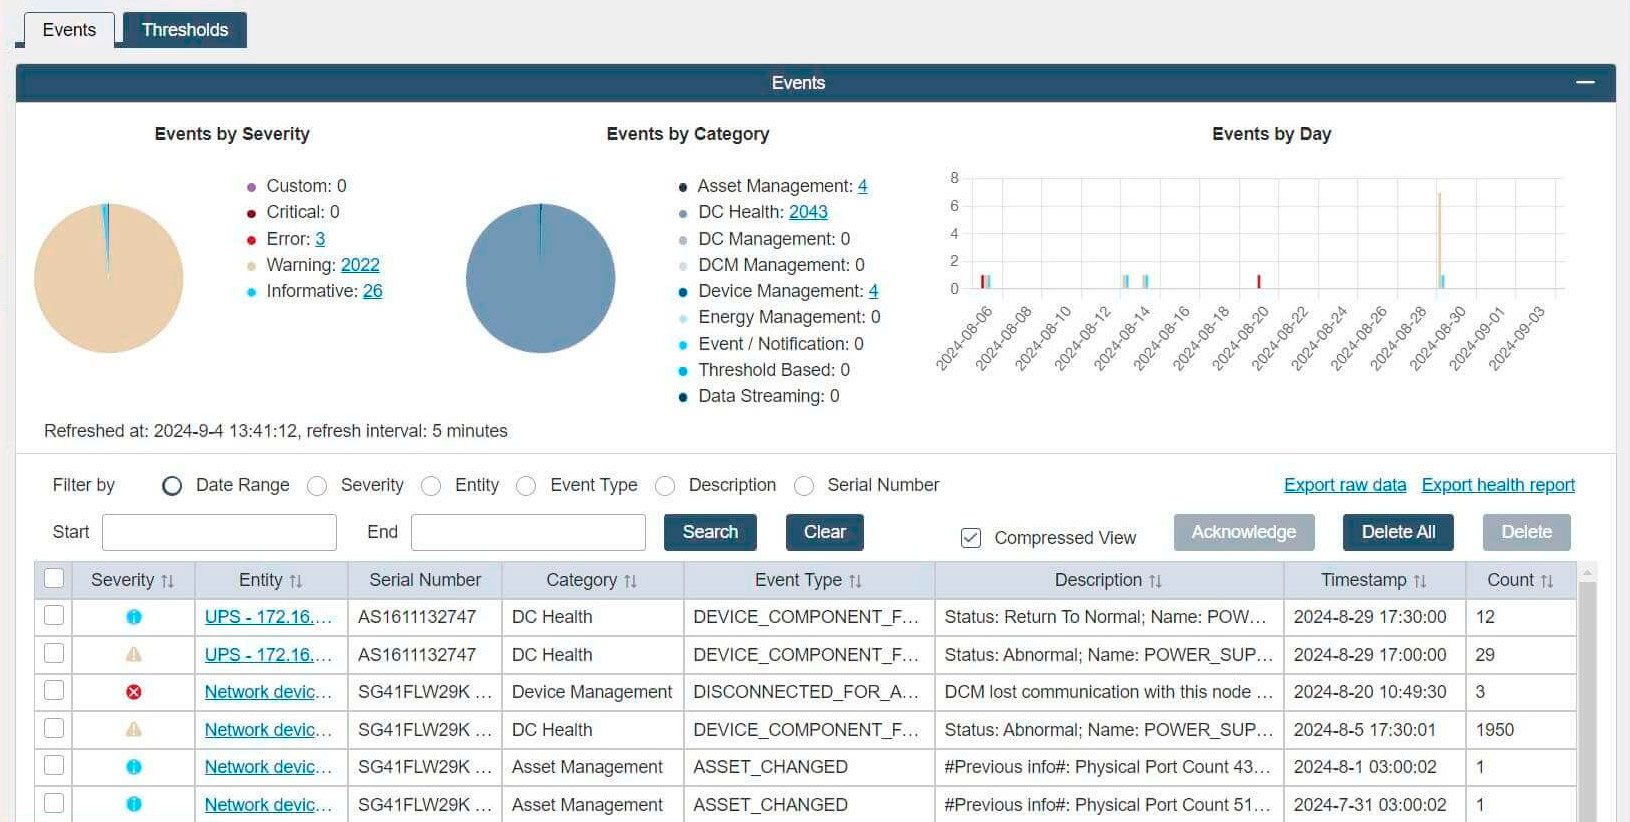Click error icon in 2024-8-20 10:49:30 row

134,692
